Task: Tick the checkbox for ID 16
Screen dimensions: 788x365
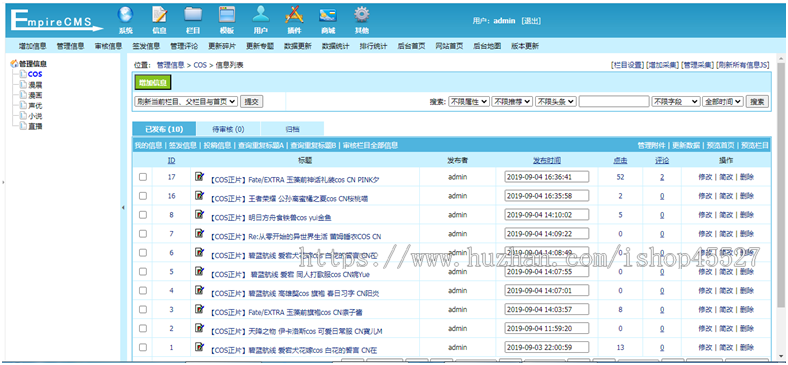Action: [143, 196]
